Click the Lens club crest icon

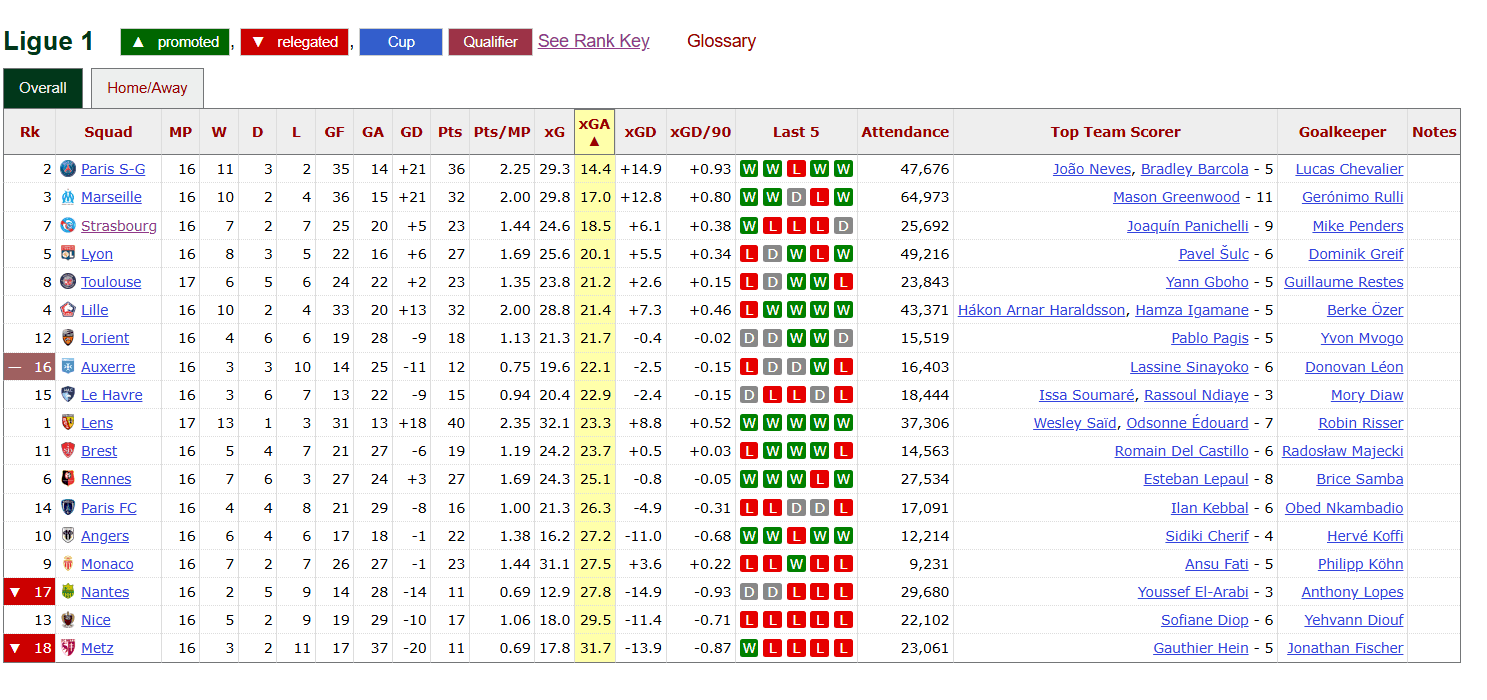68,423
